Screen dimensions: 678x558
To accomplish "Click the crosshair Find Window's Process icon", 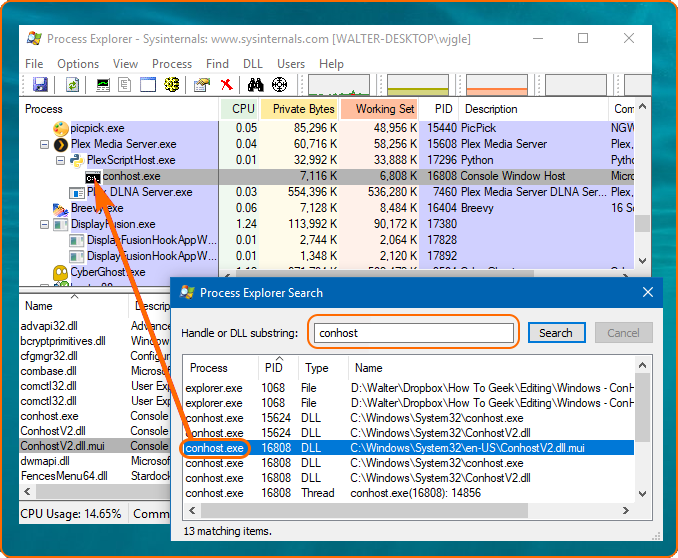I will point(279,84).
